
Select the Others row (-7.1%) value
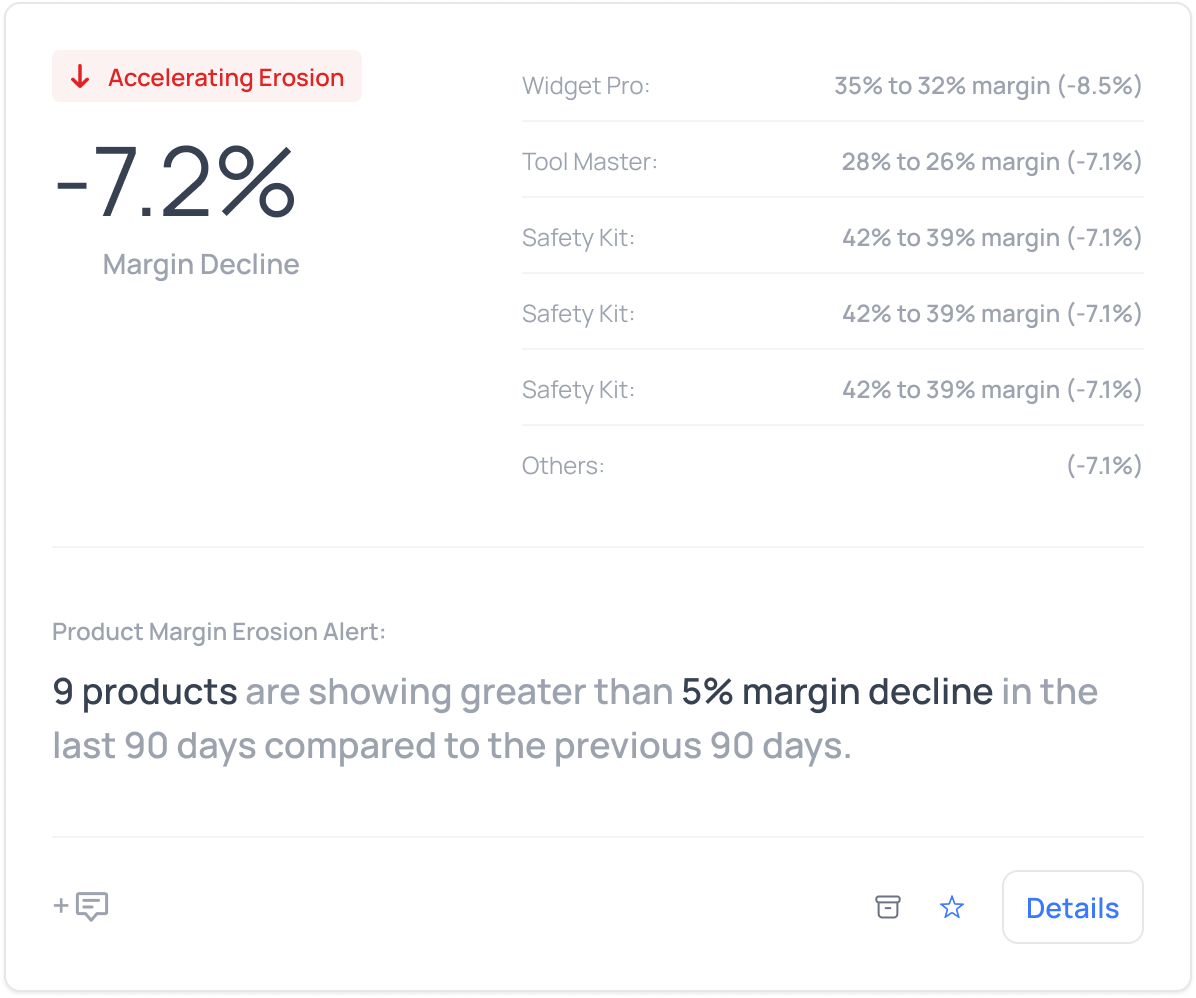tap(1104, 466)
